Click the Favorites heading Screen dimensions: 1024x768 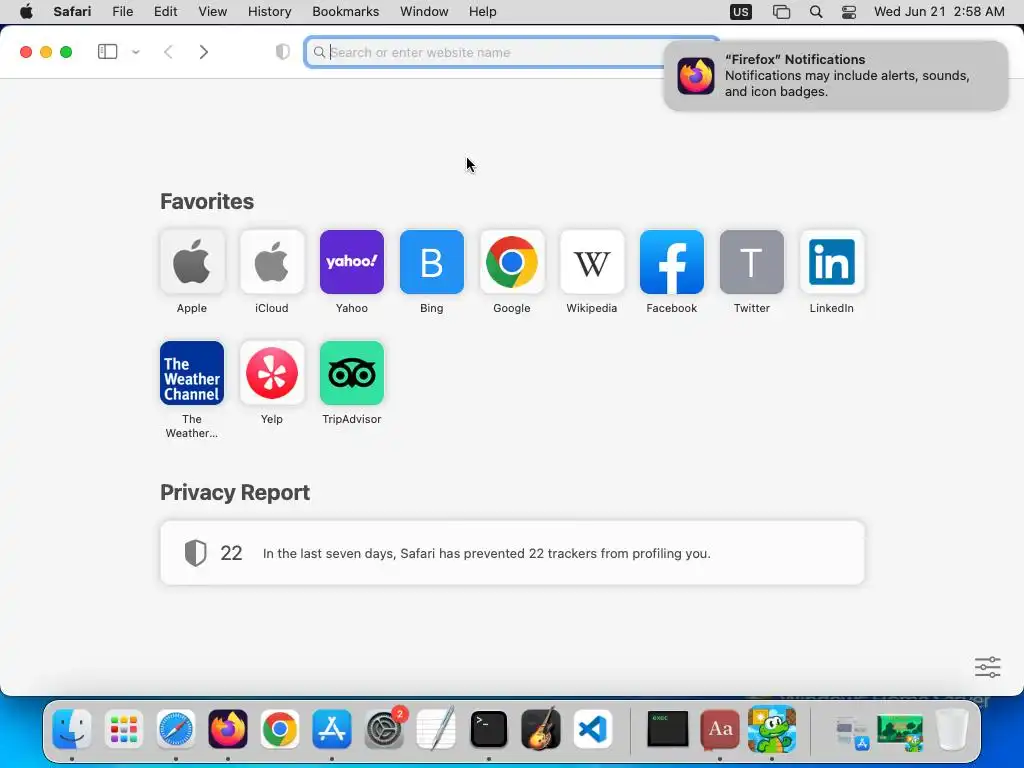207,201
